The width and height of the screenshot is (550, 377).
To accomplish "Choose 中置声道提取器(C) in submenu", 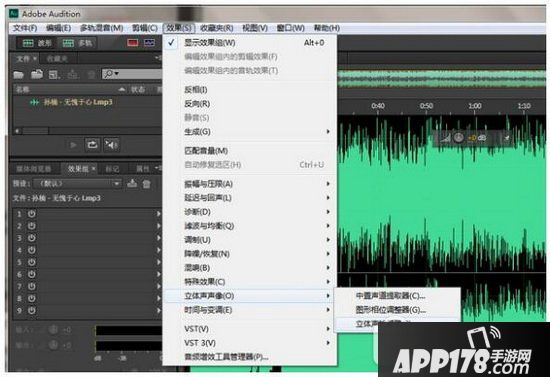I will [x=397, y=296].
